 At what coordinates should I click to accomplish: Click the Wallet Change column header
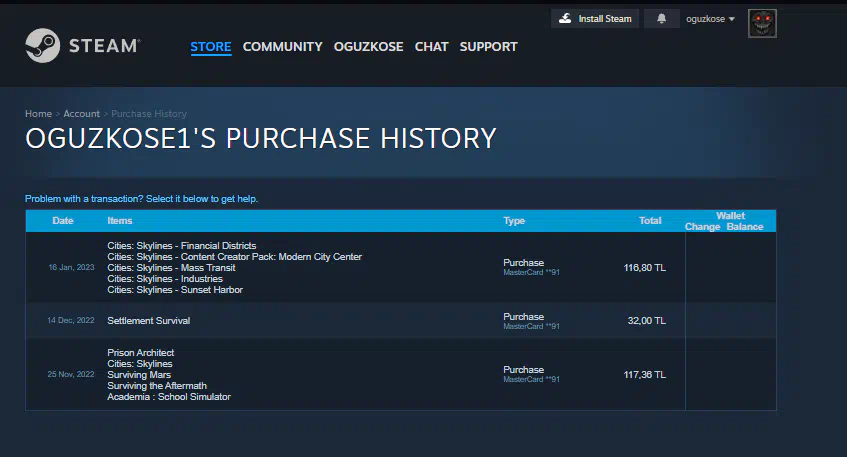click(702, 227)
